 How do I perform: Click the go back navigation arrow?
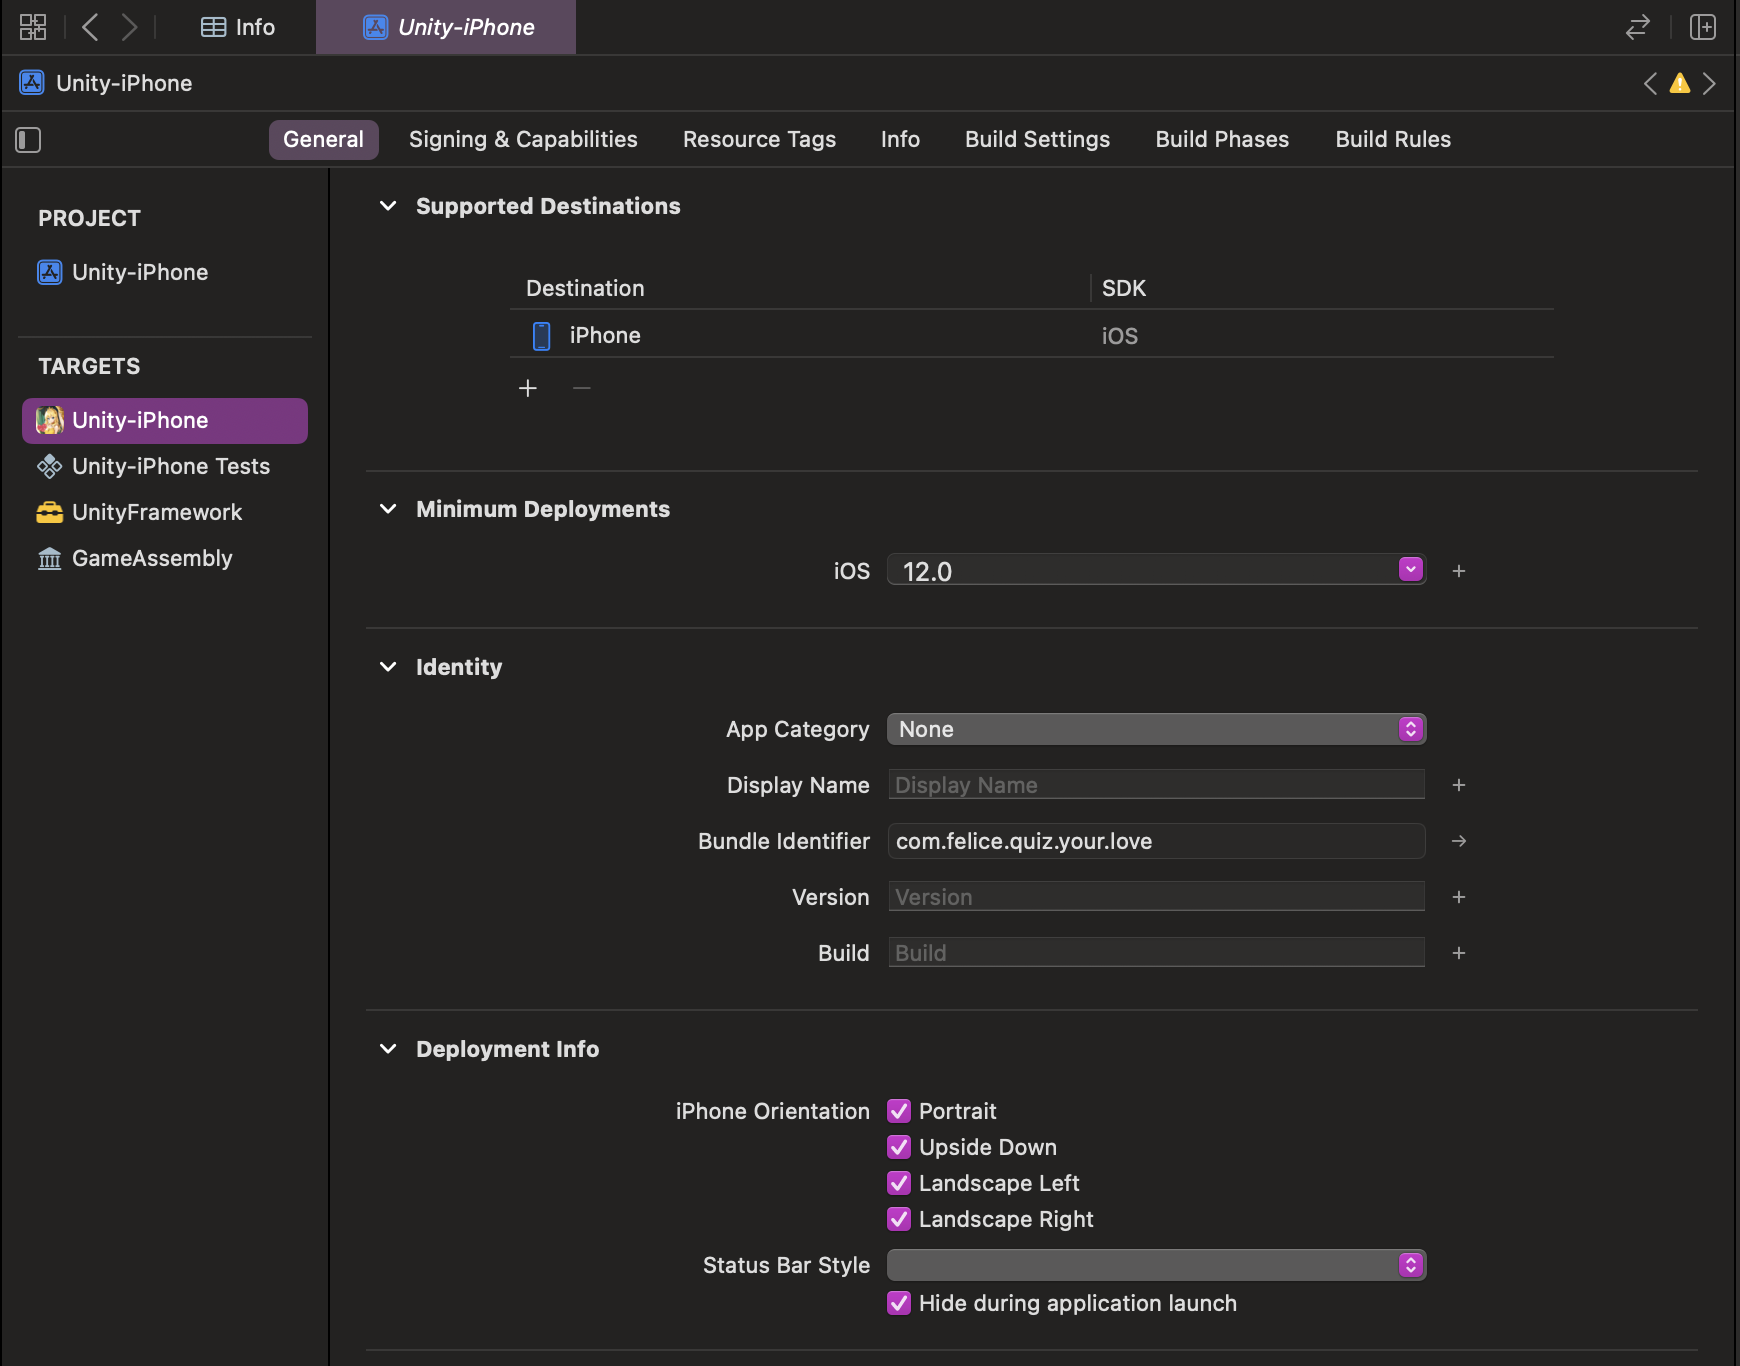tap(90, 27)
